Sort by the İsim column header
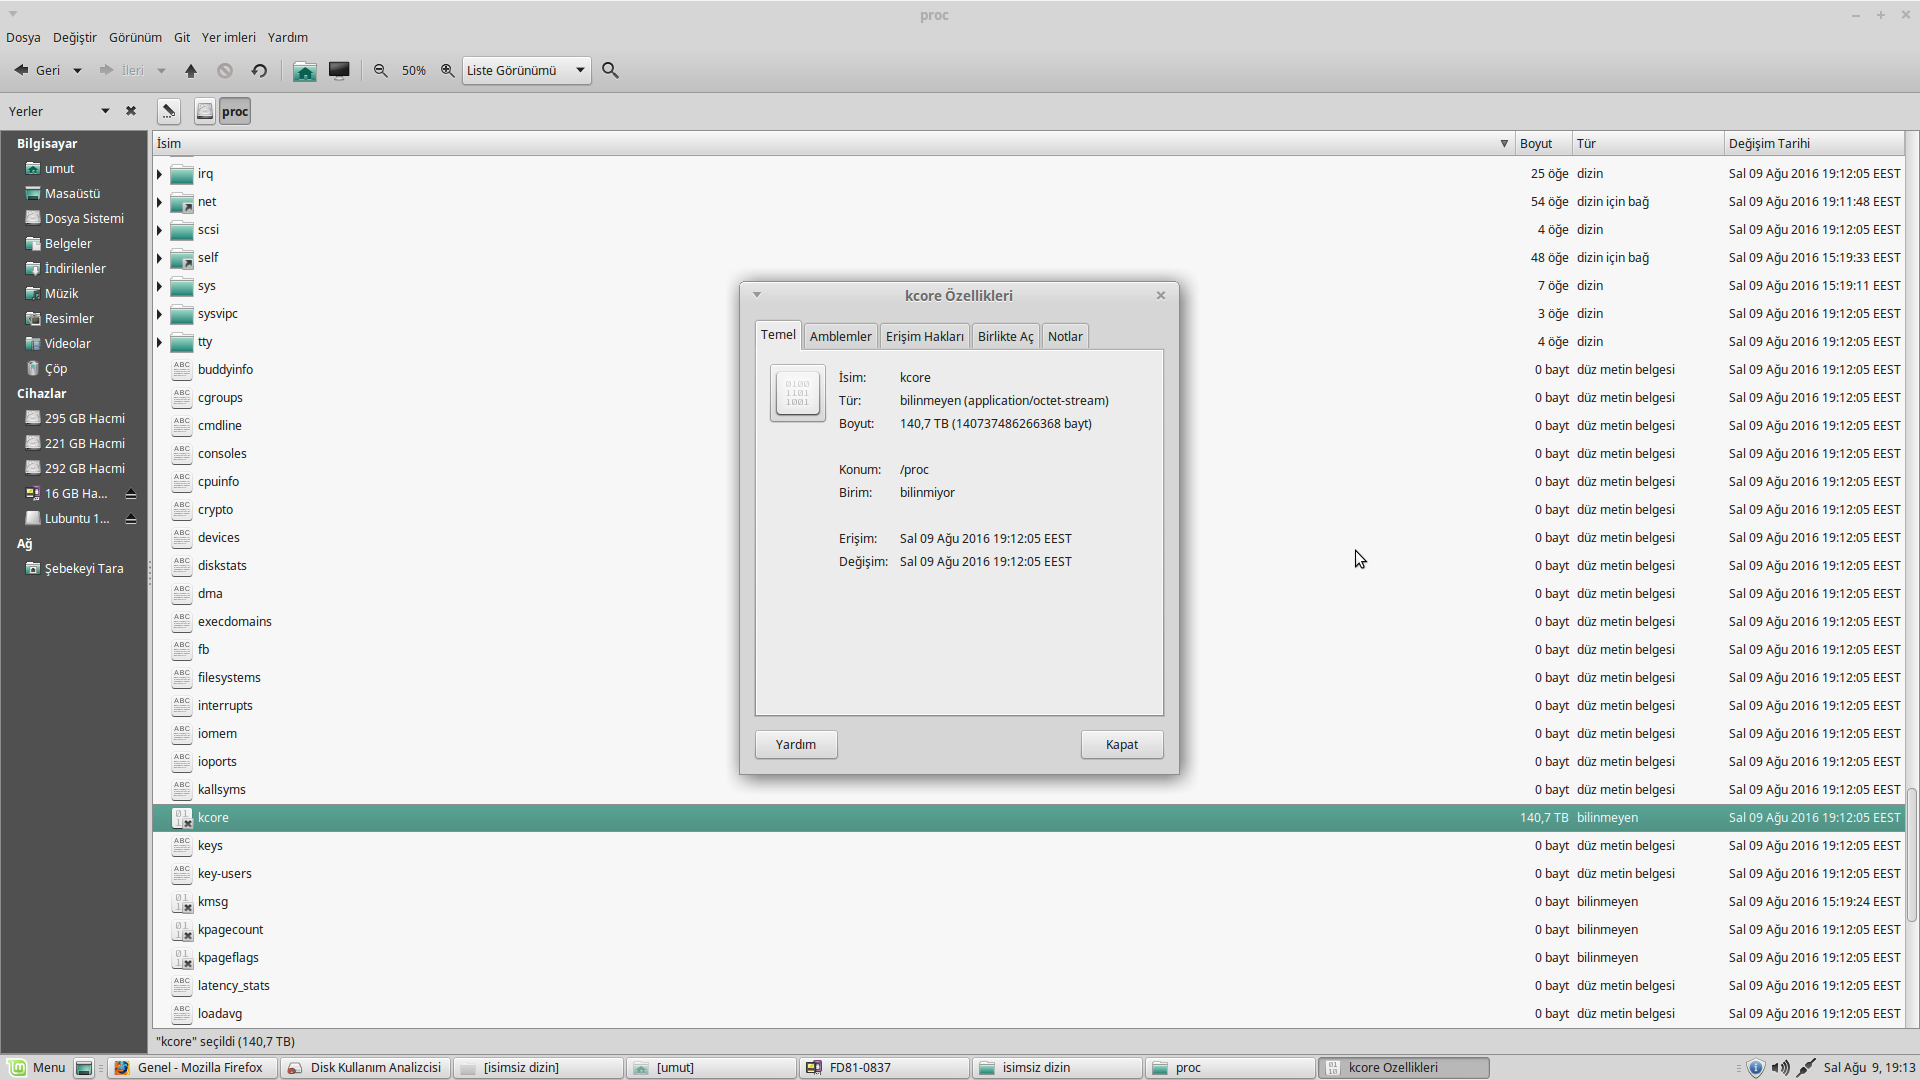Viewport: 1920px width, 1080px height. coord(832,144)
